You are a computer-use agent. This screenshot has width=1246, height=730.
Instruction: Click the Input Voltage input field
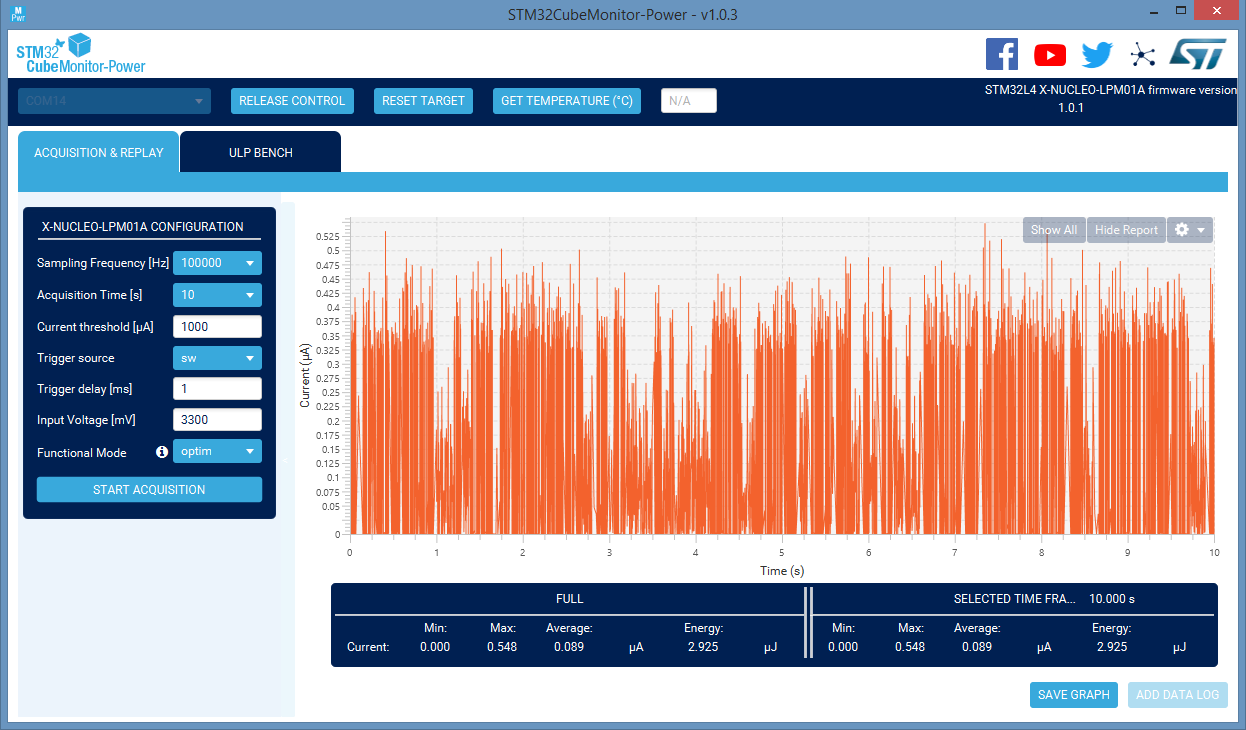217,420
